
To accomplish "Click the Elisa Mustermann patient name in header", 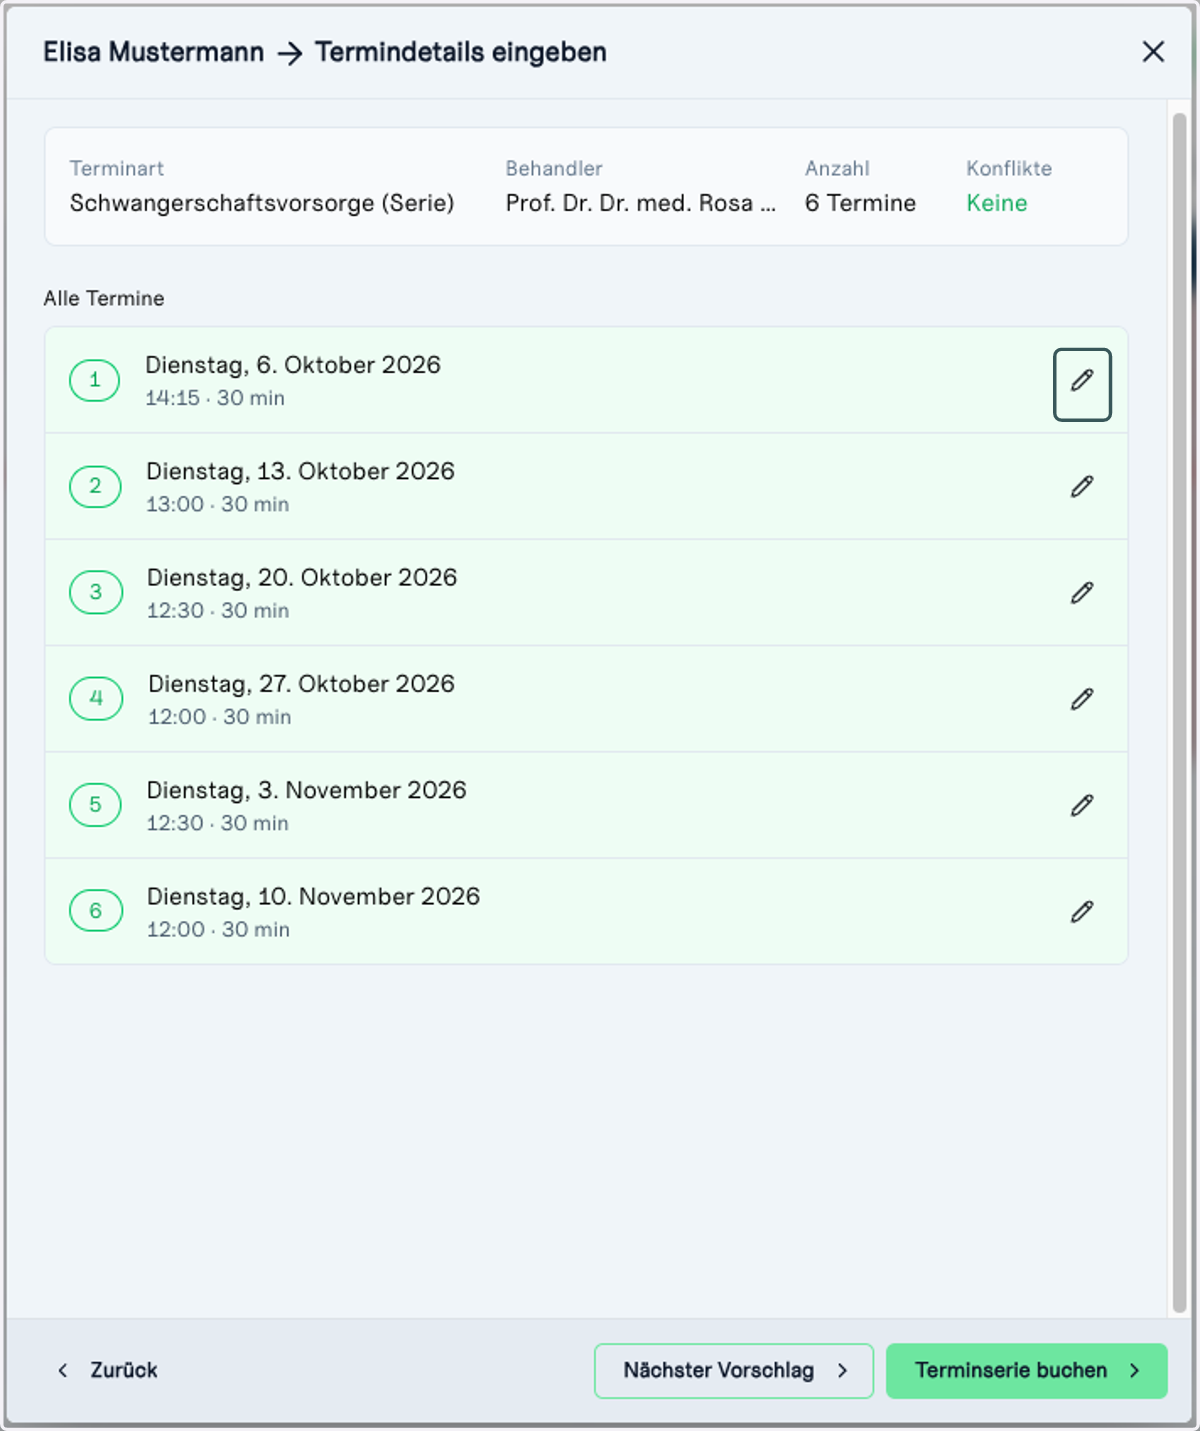I will [153, 52].
